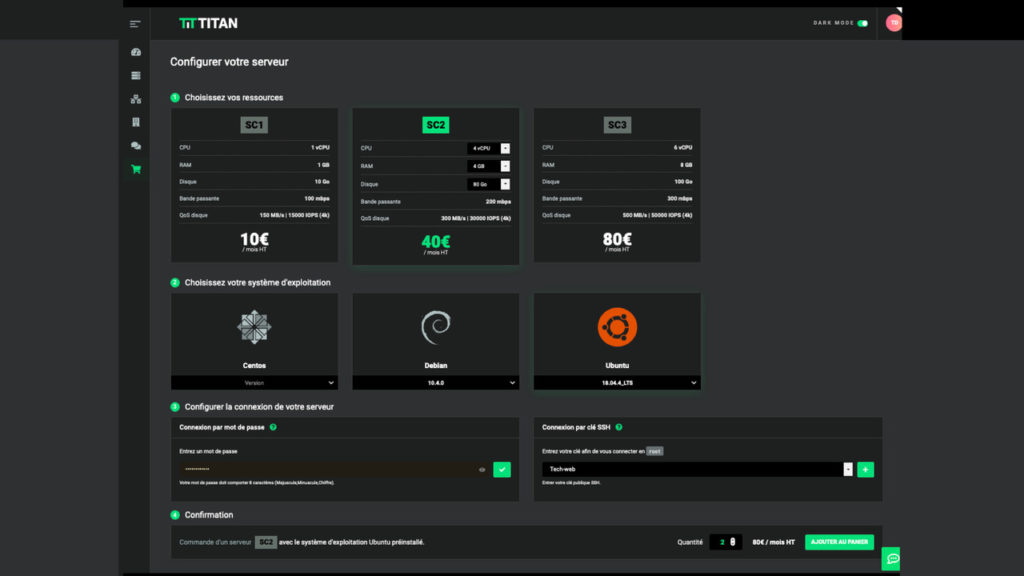Adjust the Quantité stepper control

[x=734, y=542]
